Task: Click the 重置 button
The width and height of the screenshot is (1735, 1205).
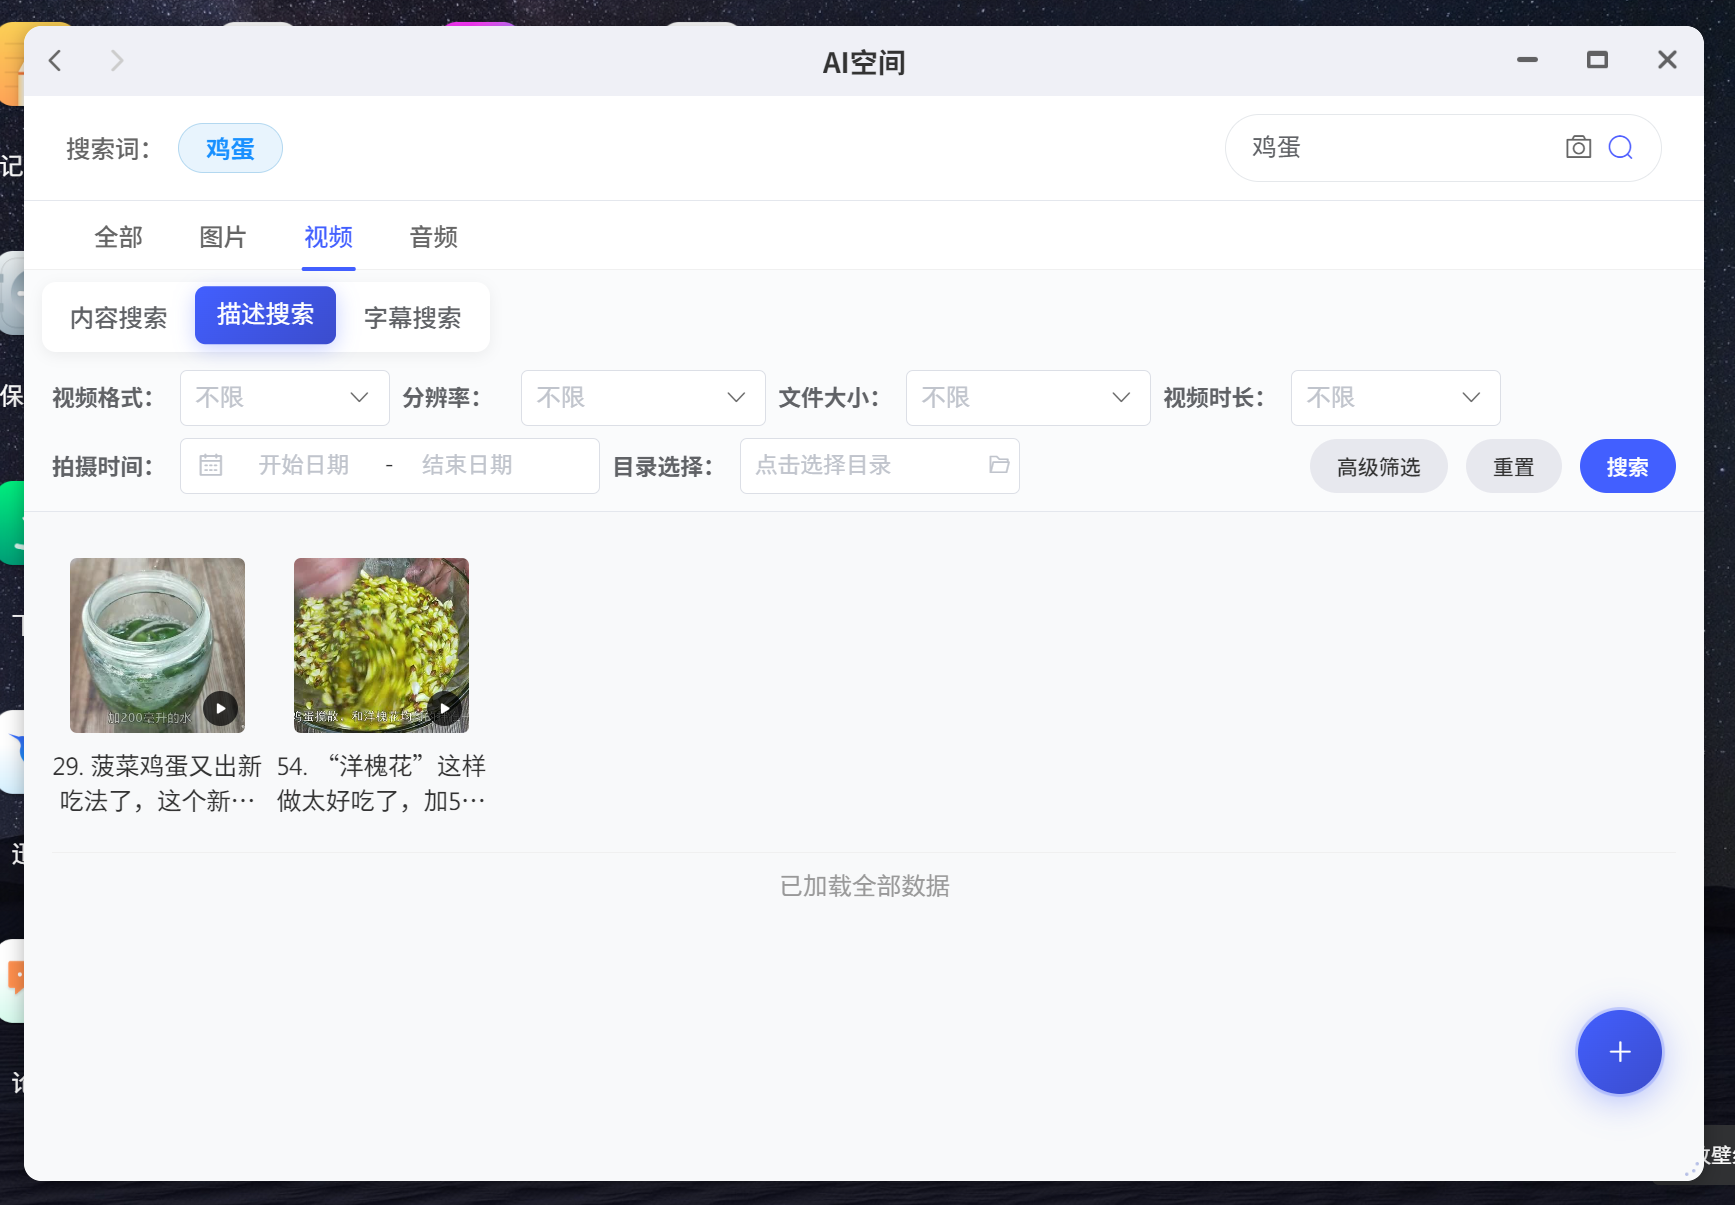Action: 1513,466
